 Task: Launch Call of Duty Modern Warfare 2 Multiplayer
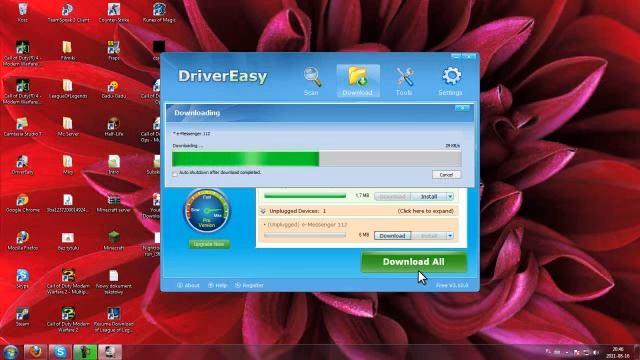(68, 281)
